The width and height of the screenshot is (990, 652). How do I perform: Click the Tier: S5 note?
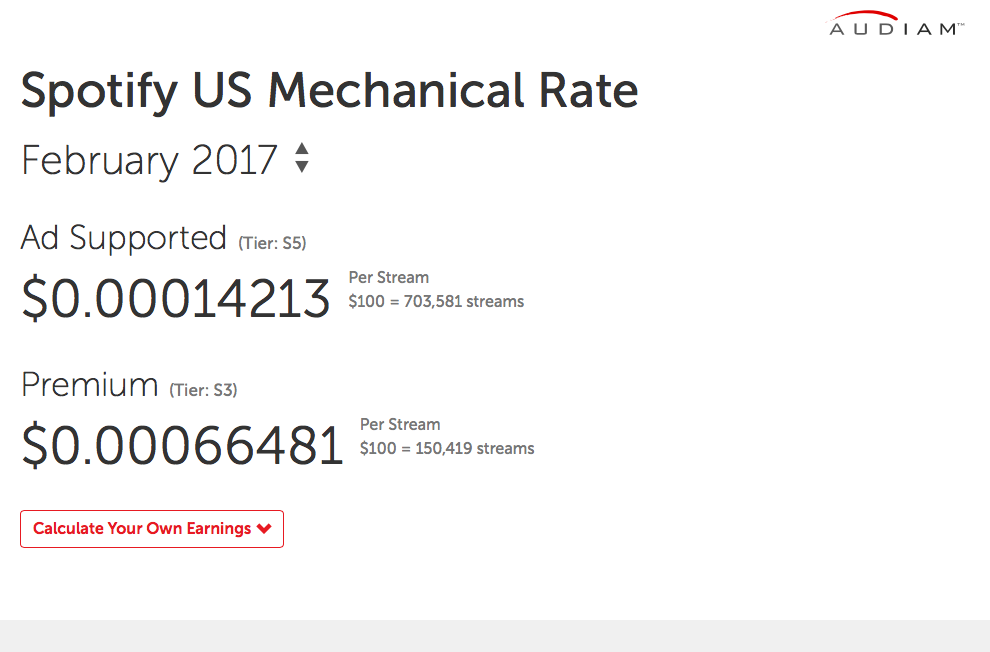pyautogui.click(x=272, y=243)
